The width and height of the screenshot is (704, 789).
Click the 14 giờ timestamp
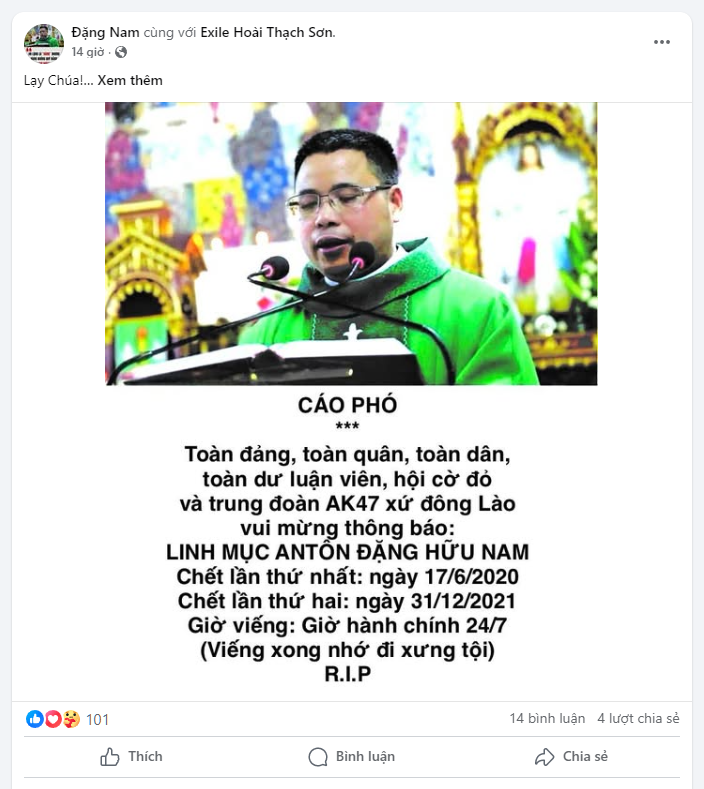(88, 52)
